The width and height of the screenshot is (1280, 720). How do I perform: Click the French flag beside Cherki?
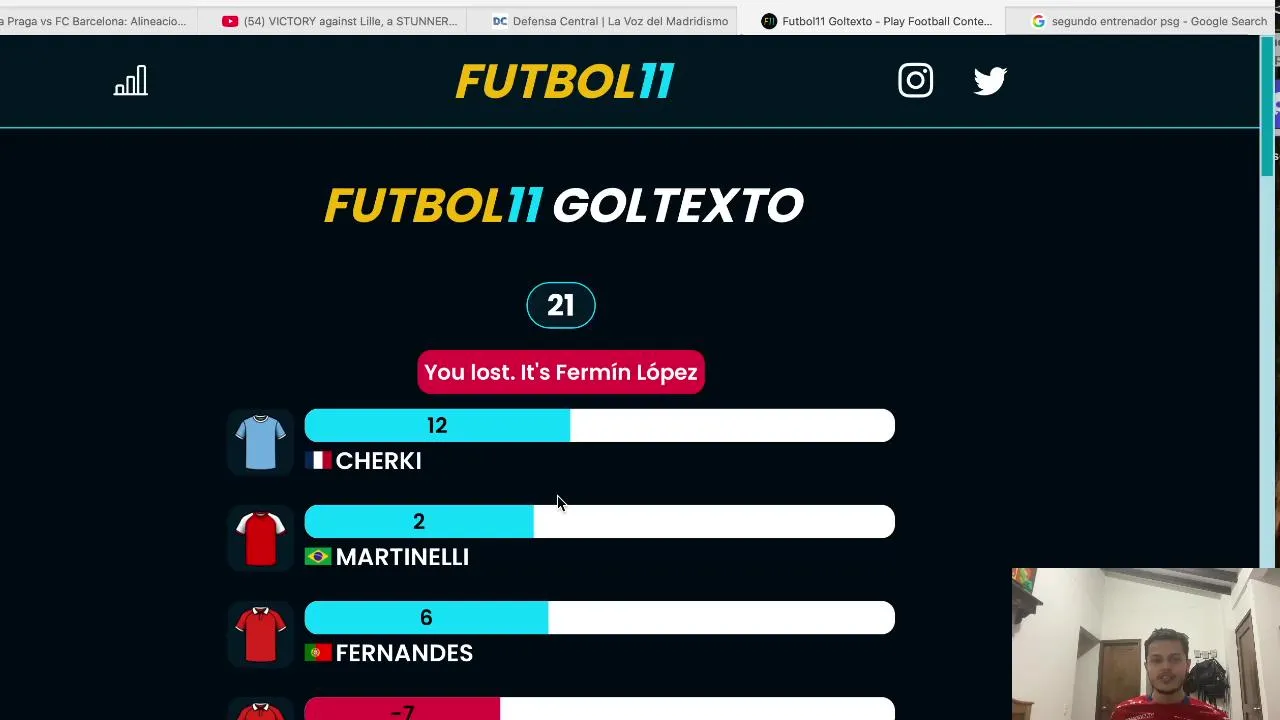pyautogui.click(x=318, y=461)
